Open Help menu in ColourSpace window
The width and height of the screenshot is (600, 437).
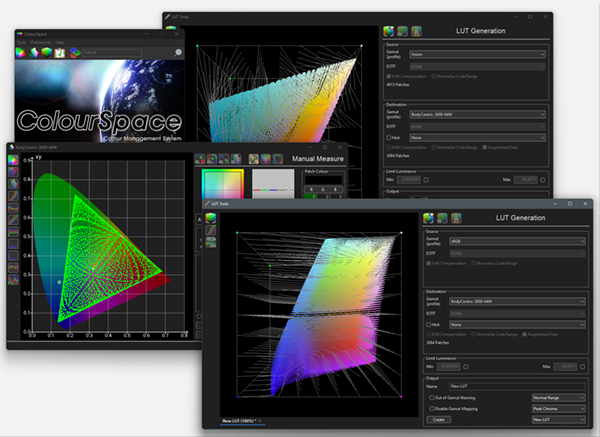click(60, 42)
